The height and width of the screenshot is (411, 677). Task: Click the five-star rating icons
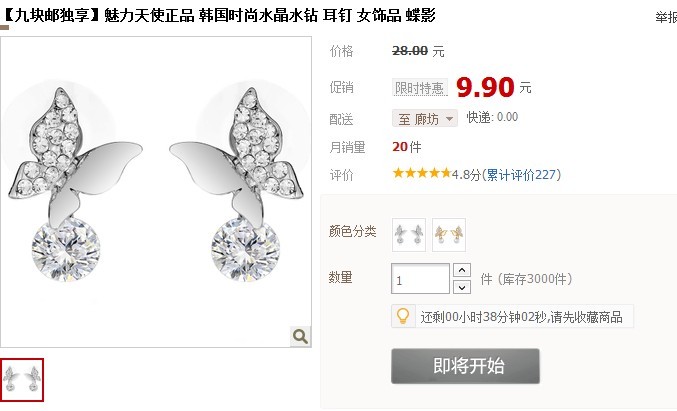(x=422, y=174)
